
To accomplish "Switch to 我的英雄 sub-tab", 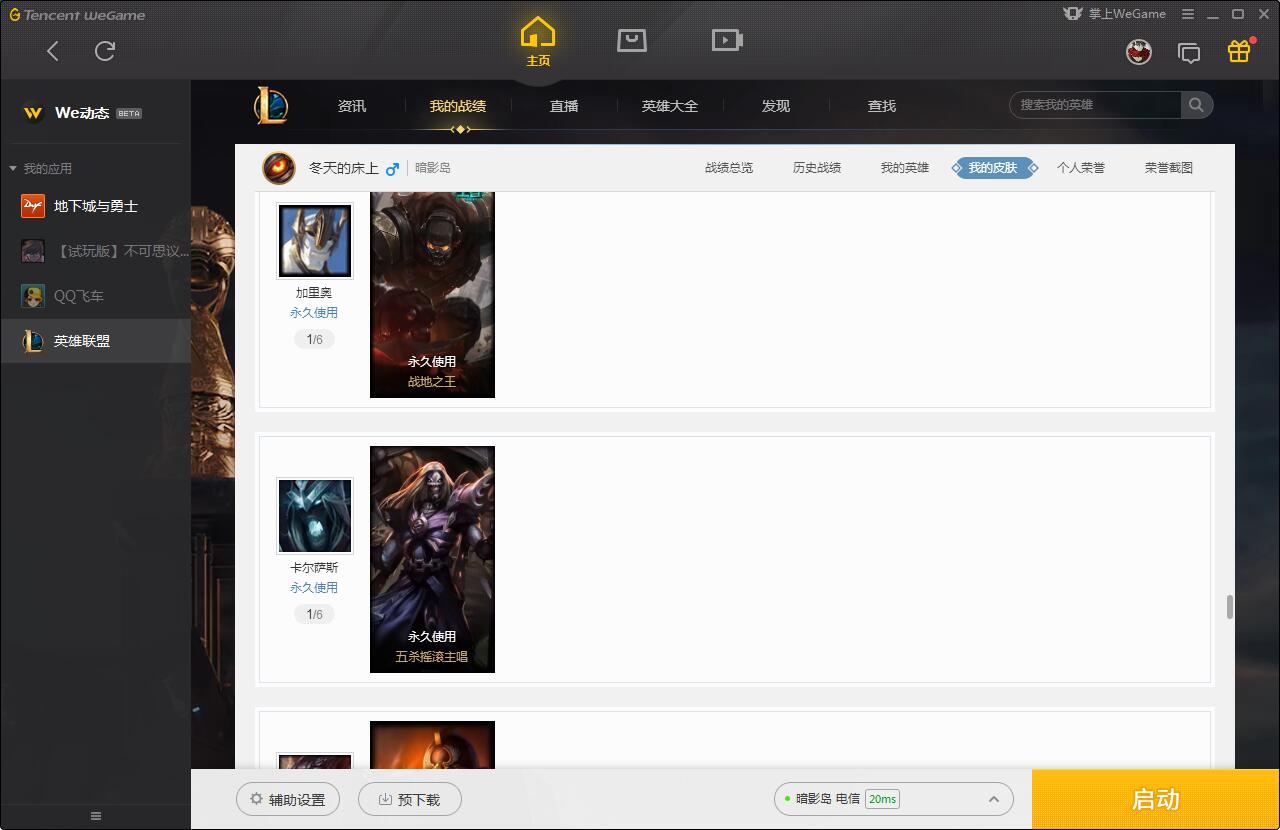I will click(x=905, y=168).
